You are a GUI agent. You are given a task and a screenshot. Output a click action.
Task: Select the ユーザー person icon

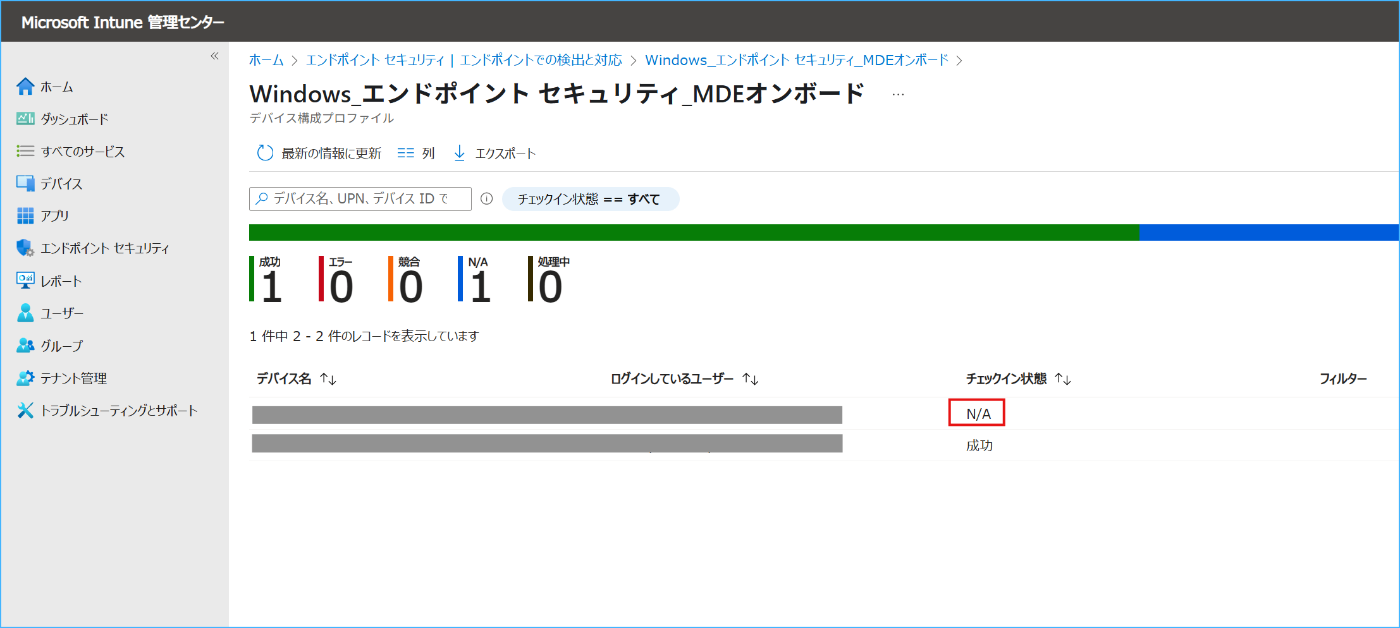26,313
